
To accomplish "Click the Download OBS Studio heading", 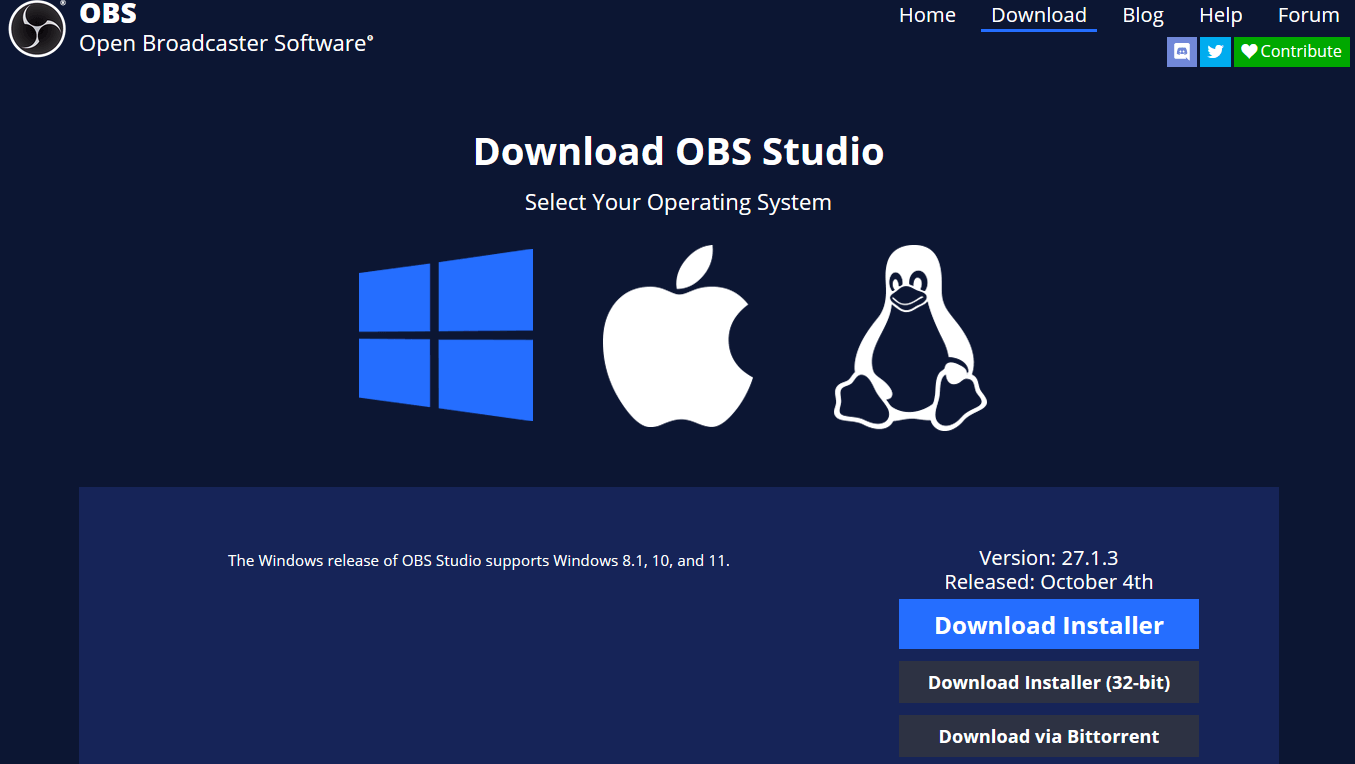I will tap(678, 152).
